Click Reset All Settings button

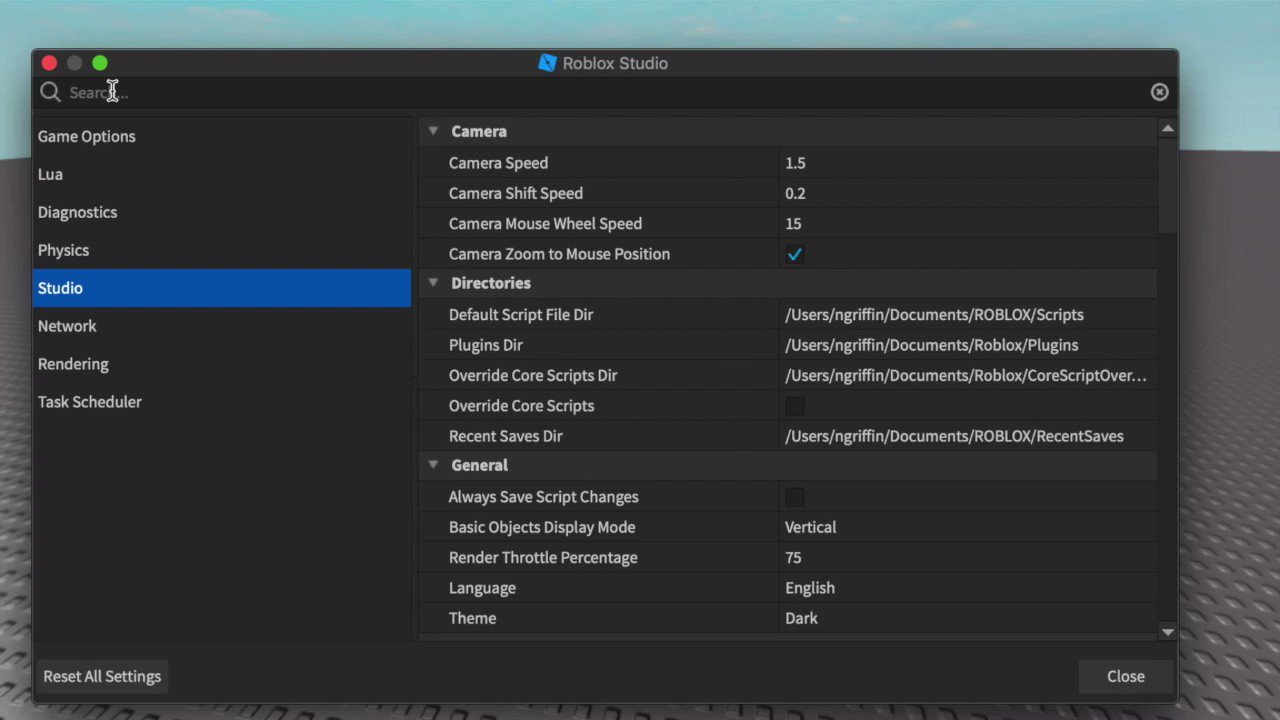pos(102,677)
